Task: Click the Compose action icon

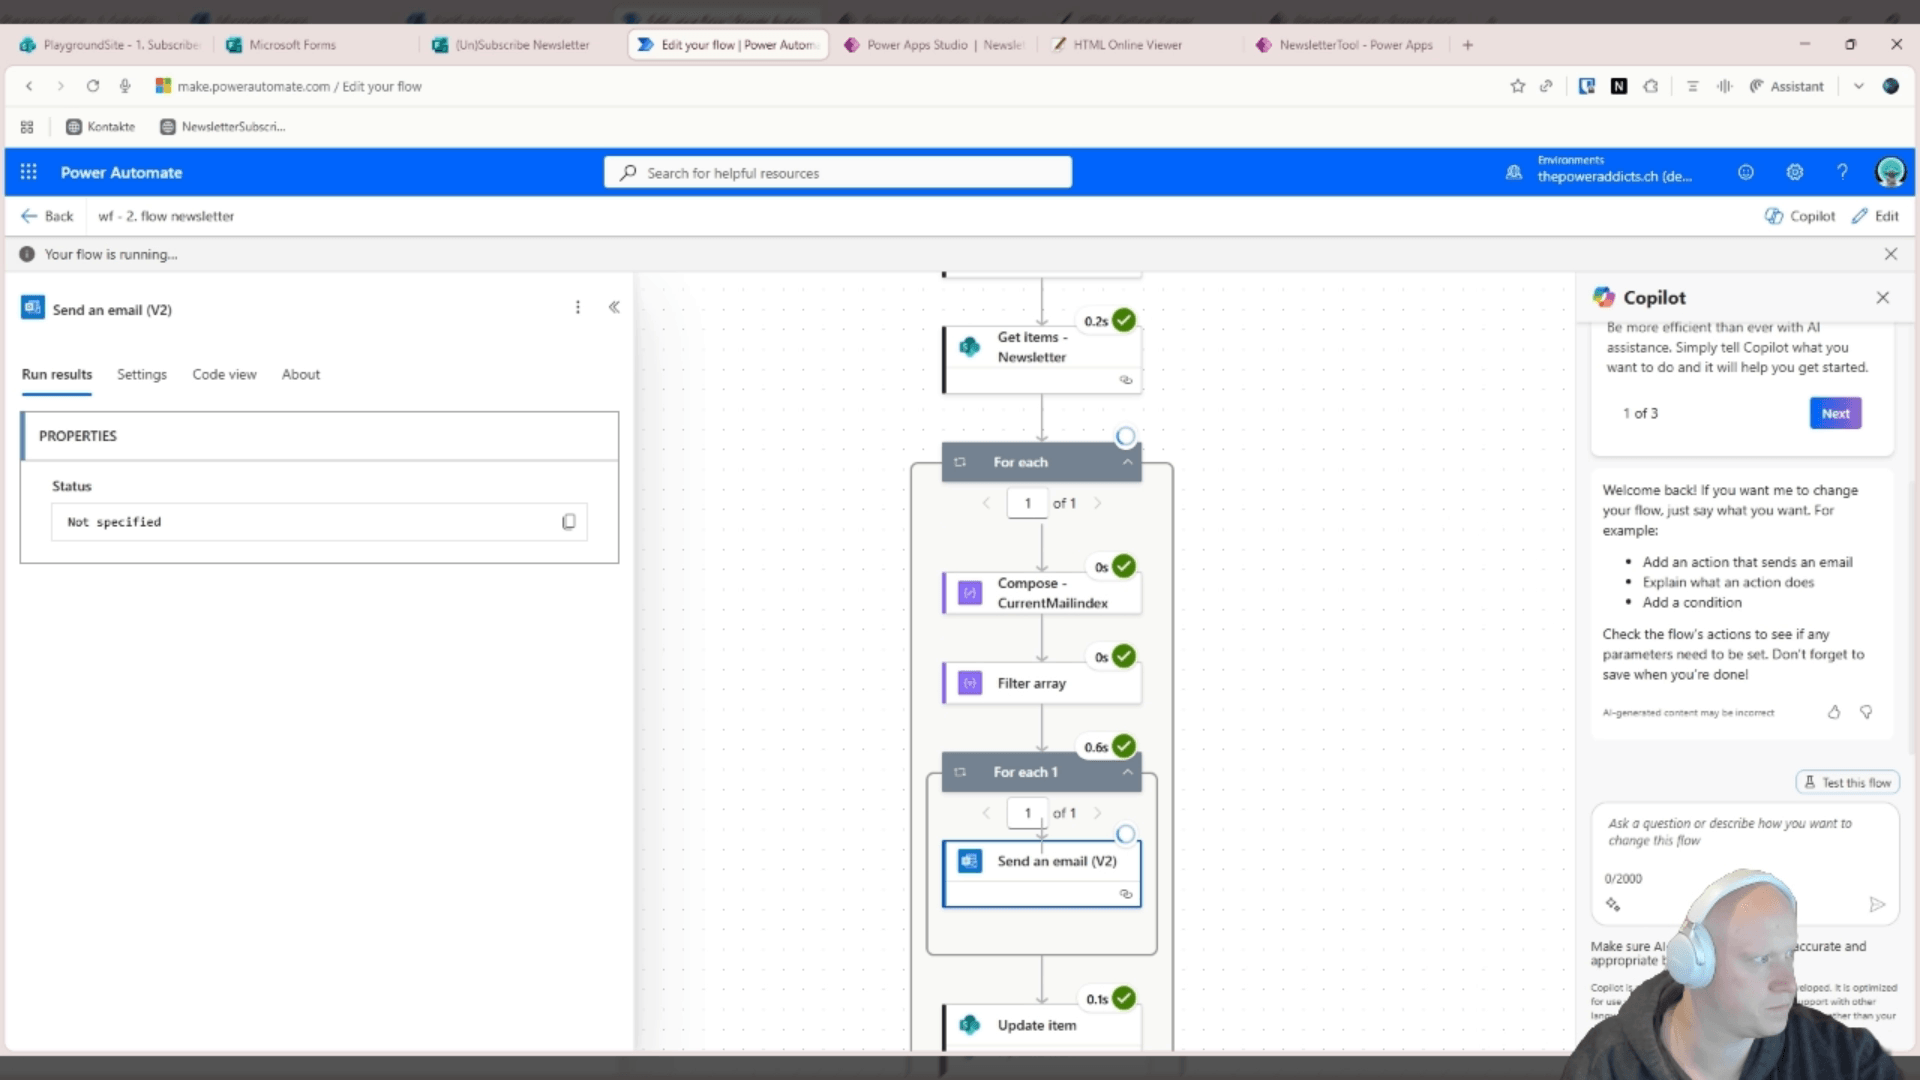Action: (970, 593)
